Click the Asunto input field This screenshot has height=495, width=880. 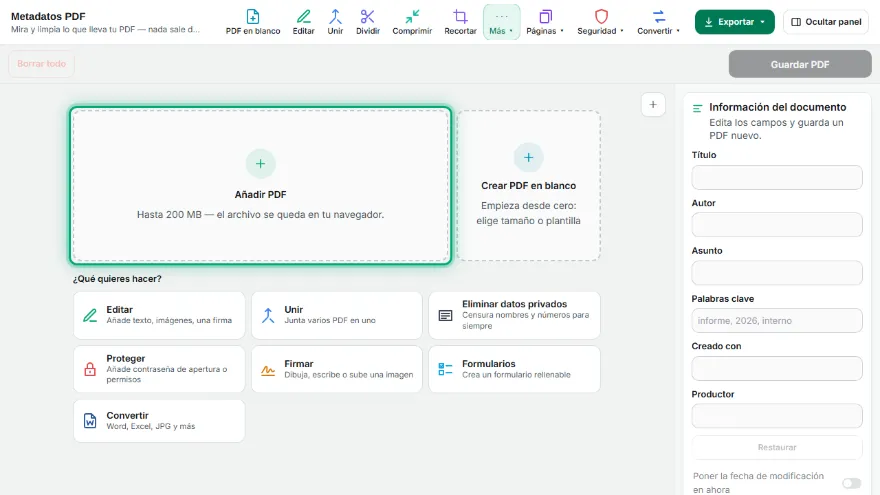click(x=777, y=273)
